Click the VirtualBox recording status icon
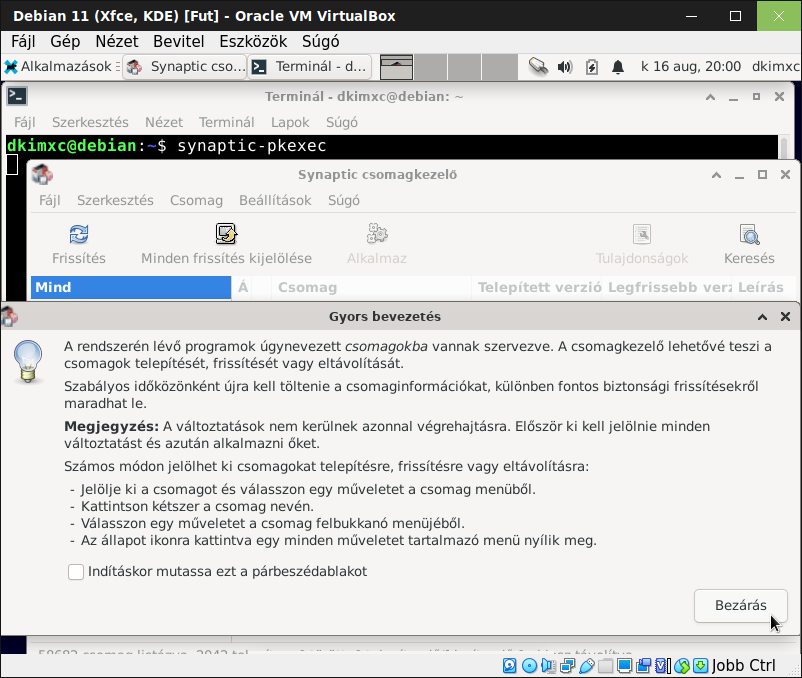This screenshot has width=802, height=678. pyautogui.click(x=644, y=665)
